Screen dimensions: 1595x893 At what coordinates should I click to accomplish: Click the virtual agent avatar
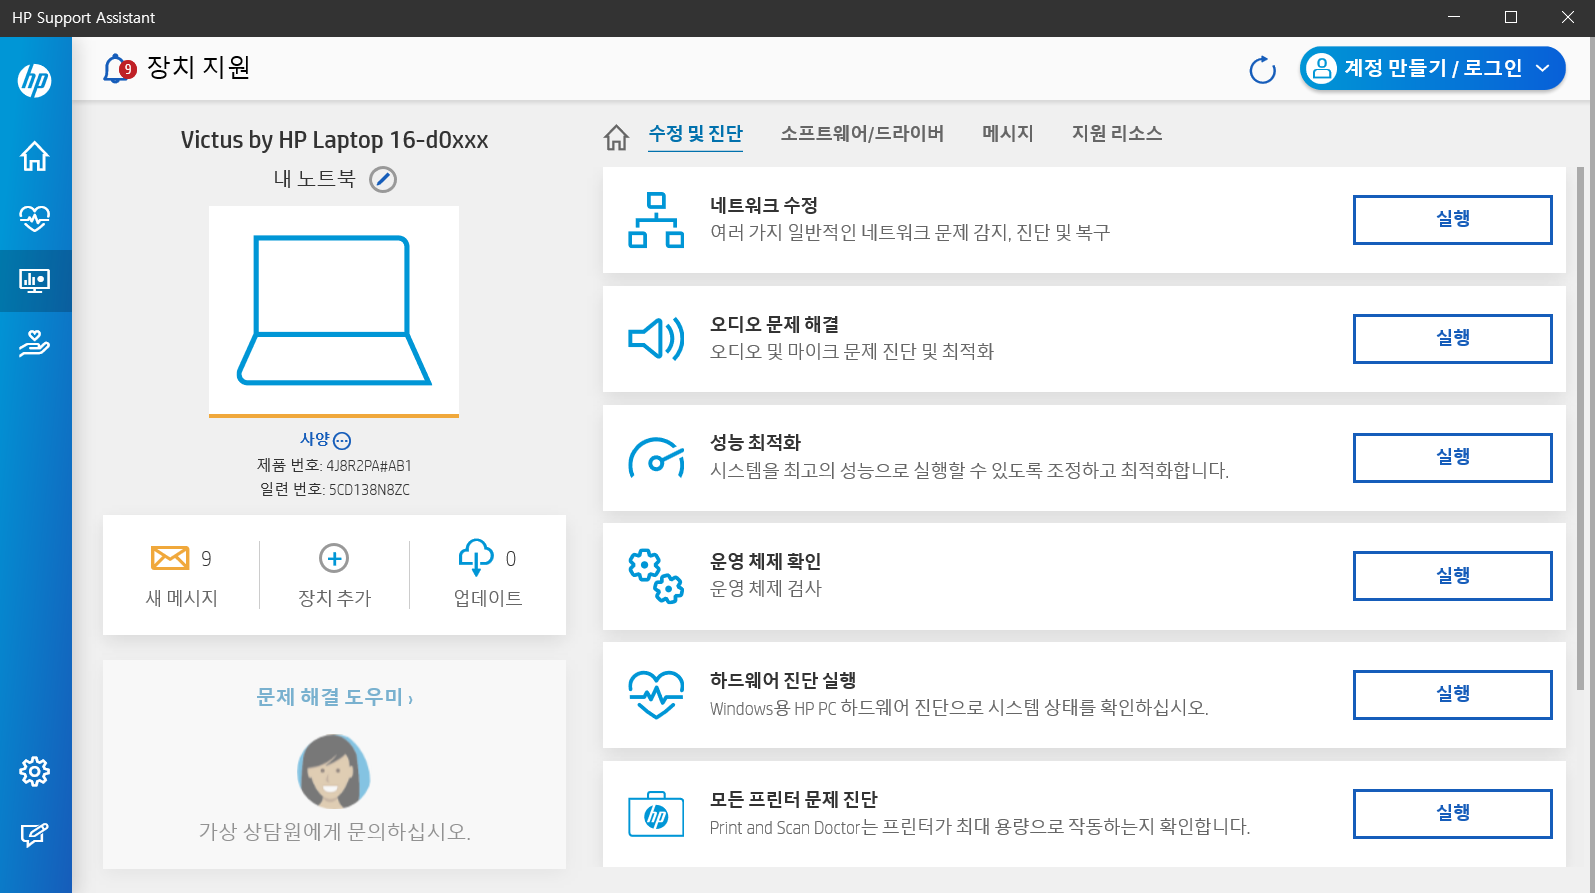pos(334,771)
